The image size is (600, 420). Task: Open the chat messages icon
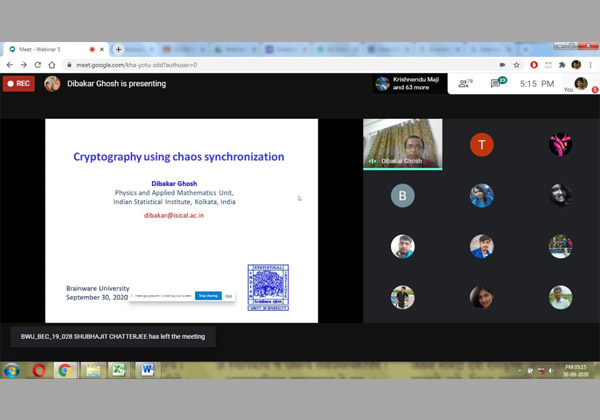[x=498, y=82]
